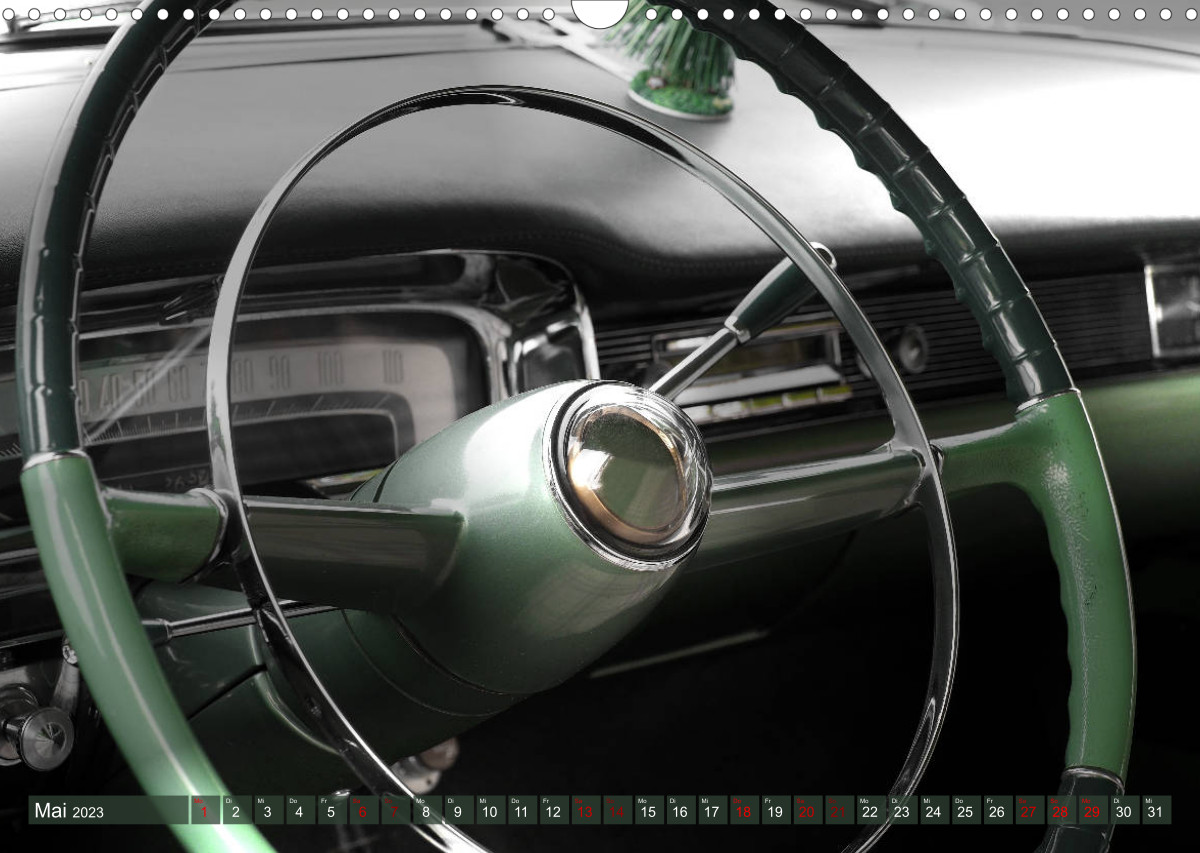Select day 15 (Mo) cell
This screenshot has width=1200, height=853.
(x=648, y=810)
